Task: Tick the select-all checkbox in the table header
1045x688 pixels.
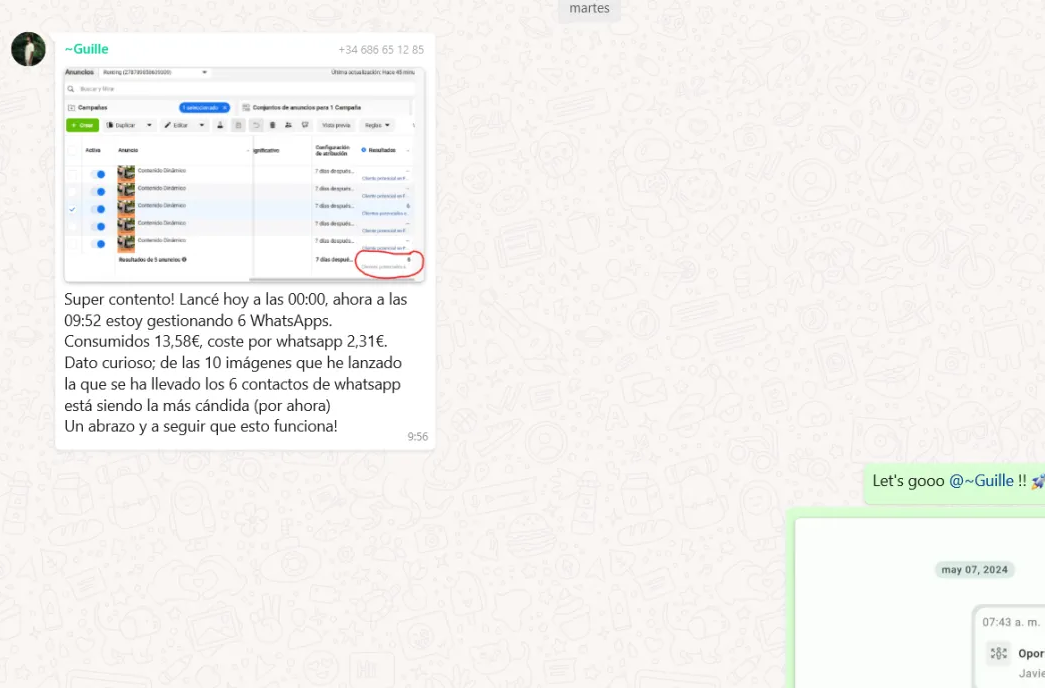Action: [72, 150]
